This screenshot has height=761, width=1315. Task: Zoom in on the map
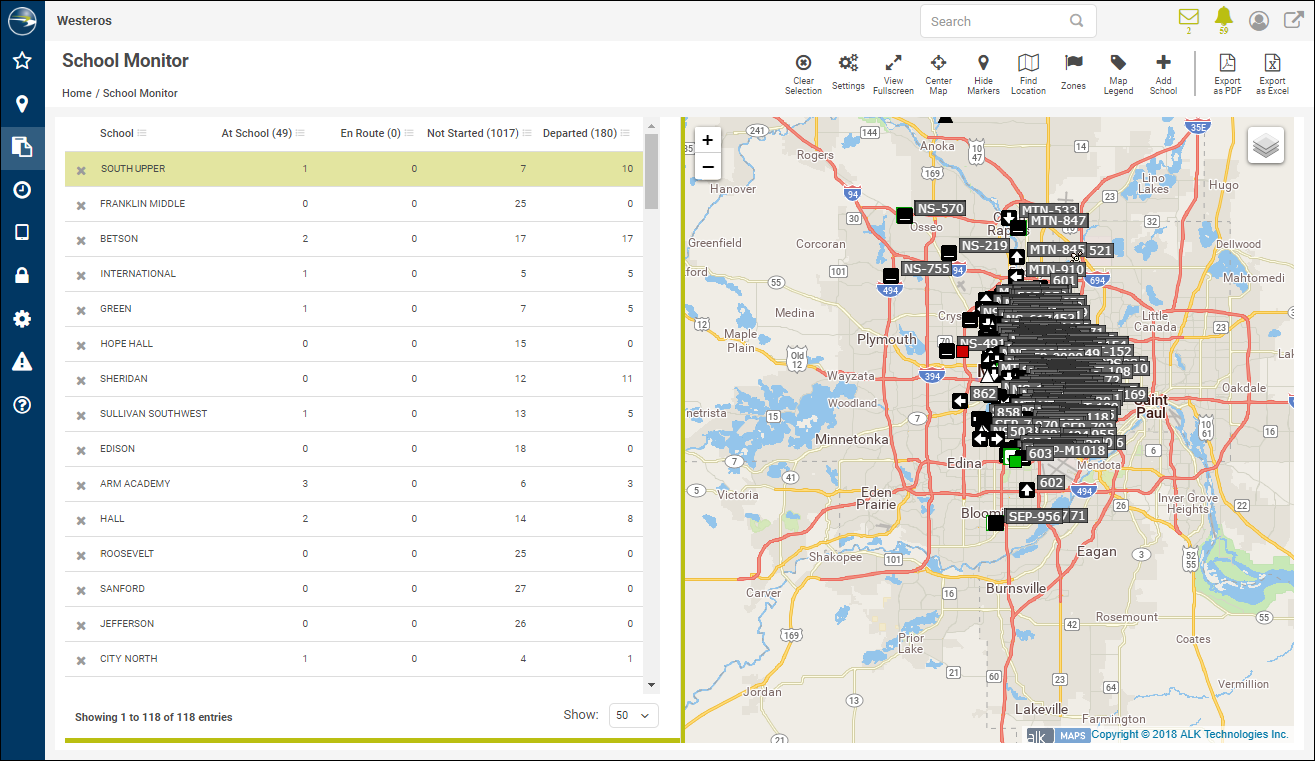click(708, 140)
